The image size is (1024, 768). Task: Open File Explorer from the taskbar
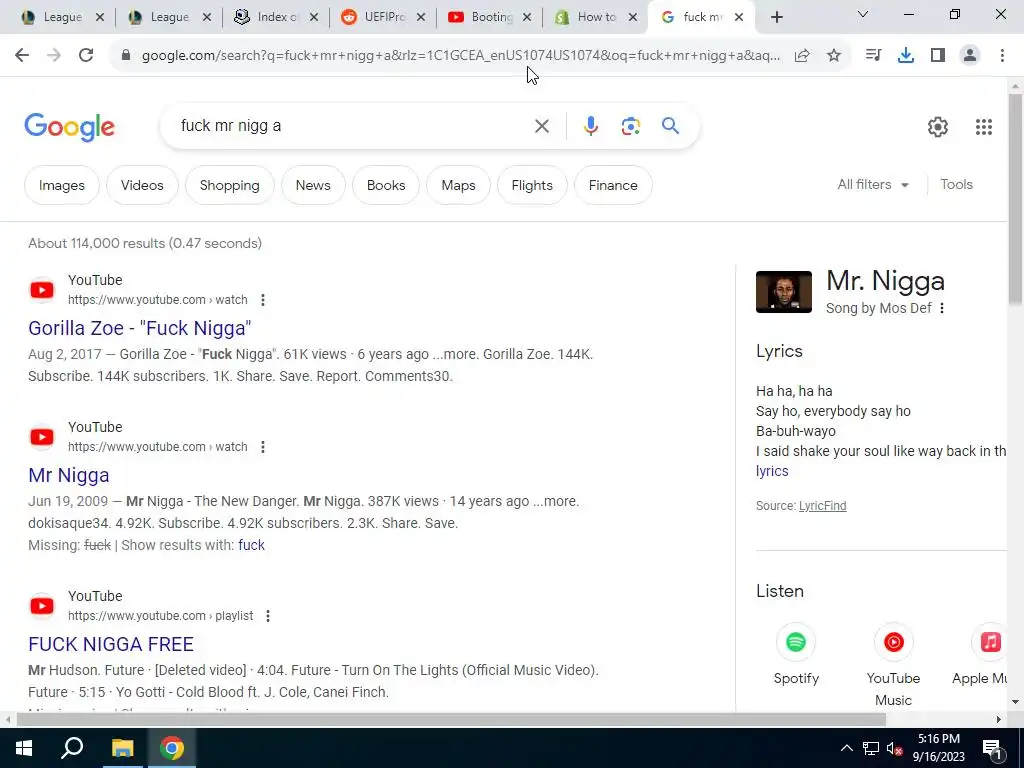(x=122, y=748)
